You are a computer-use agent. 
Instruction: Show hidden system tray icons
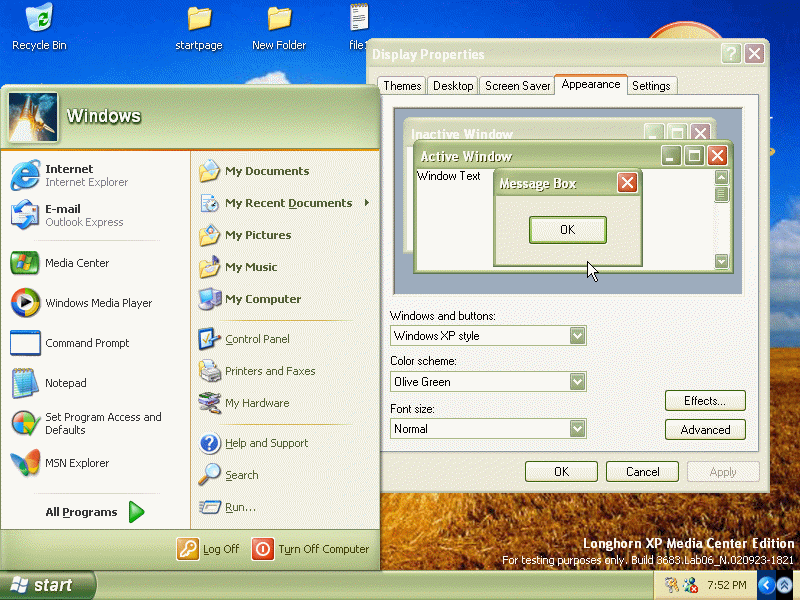(x=766, y=585)
